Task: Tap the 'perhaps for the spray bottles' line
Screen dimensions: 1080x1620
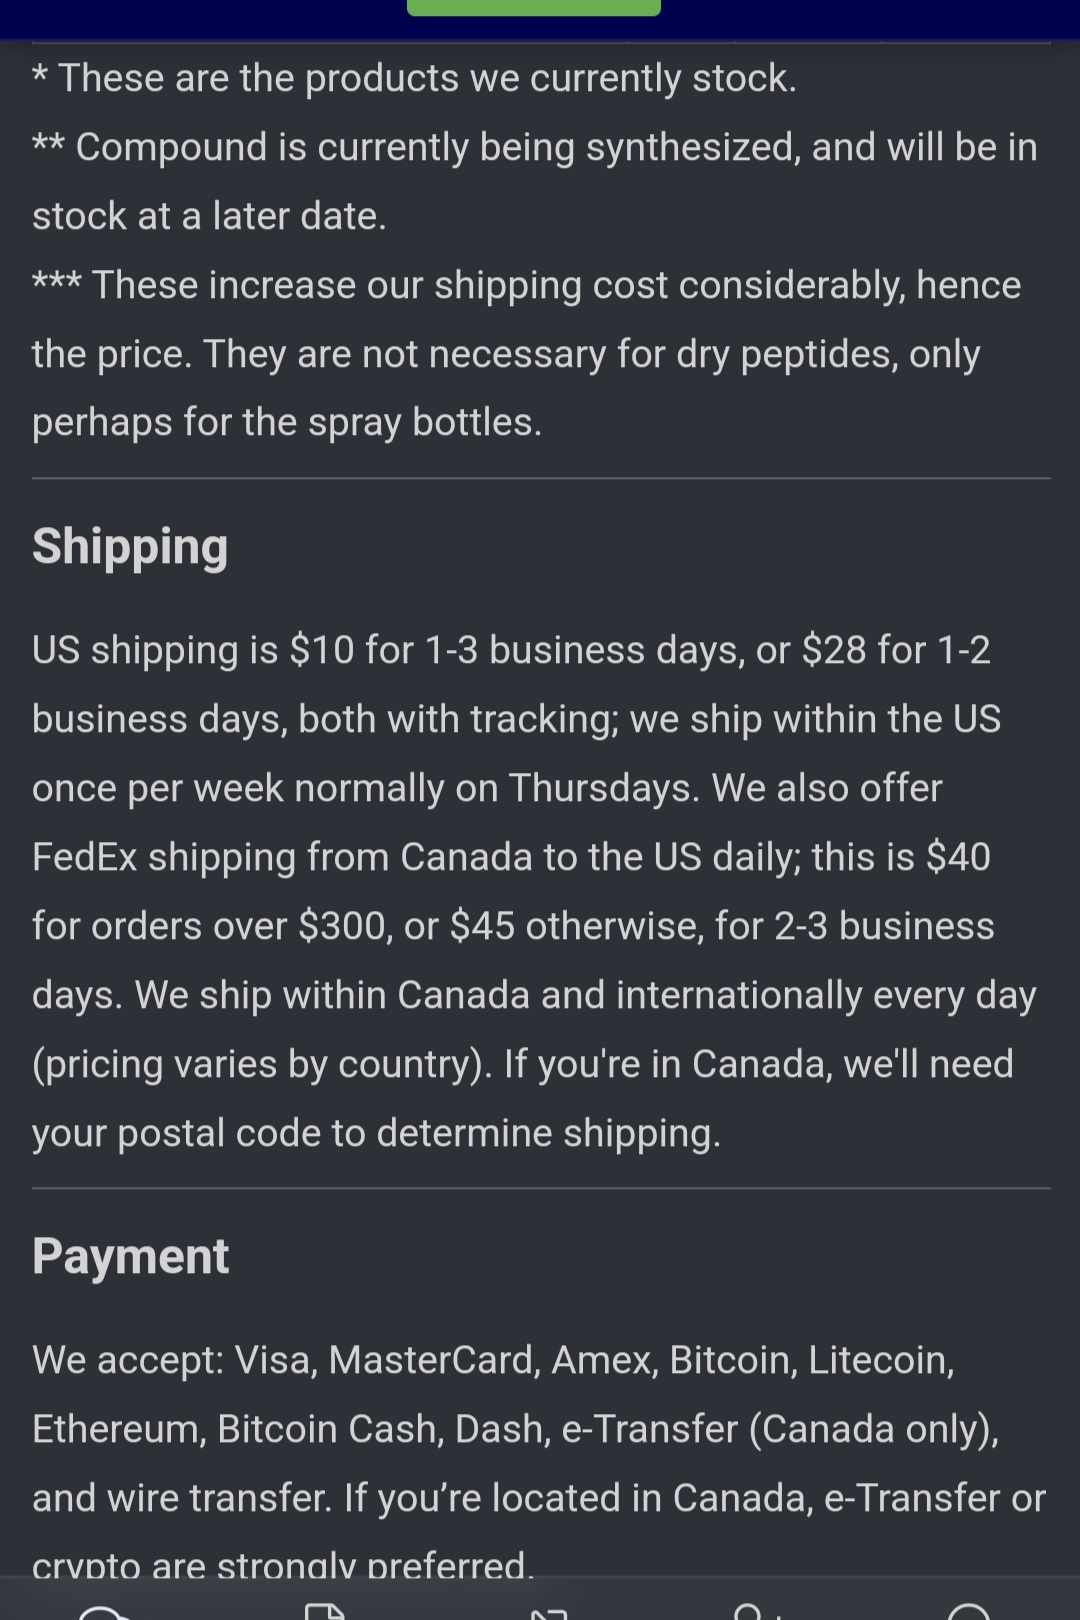Action: [287, 423]
